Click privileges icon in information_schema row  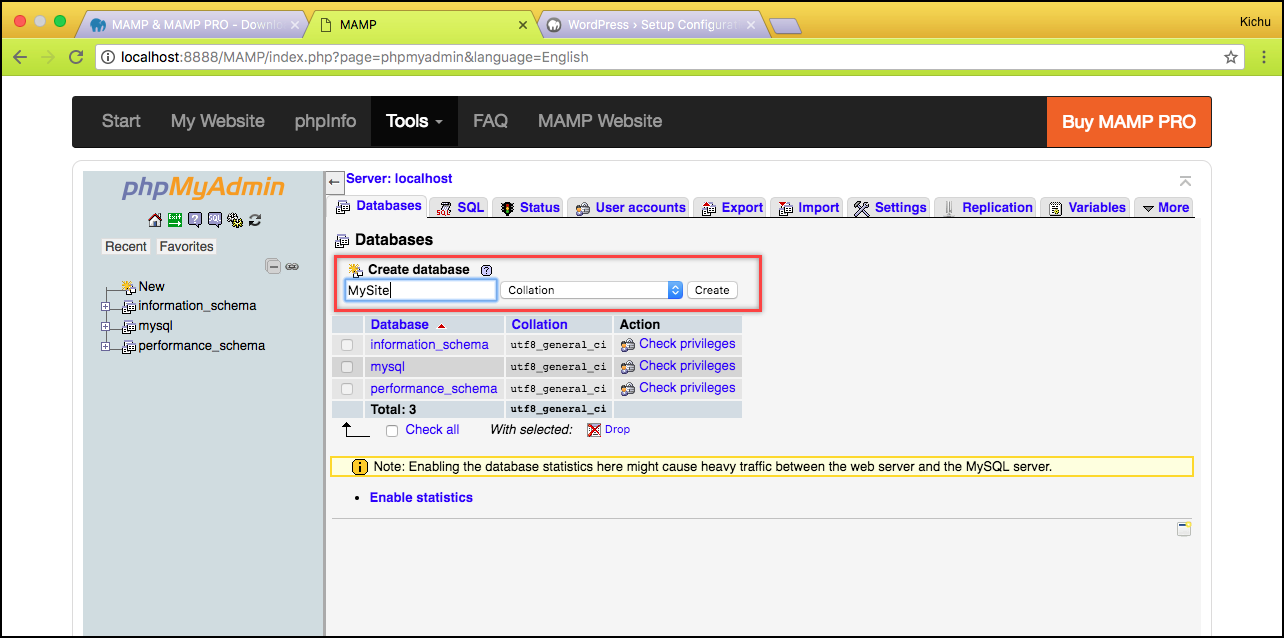pos(628,344)
